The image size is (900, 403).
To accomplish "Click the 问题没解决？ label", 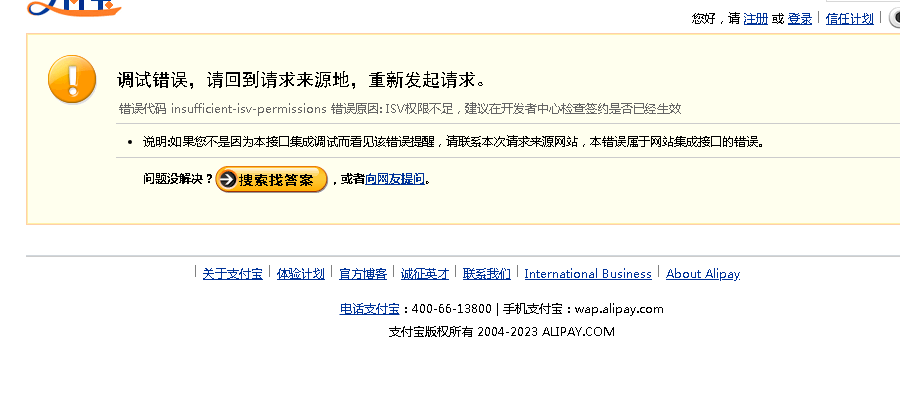I will point(178,179).
